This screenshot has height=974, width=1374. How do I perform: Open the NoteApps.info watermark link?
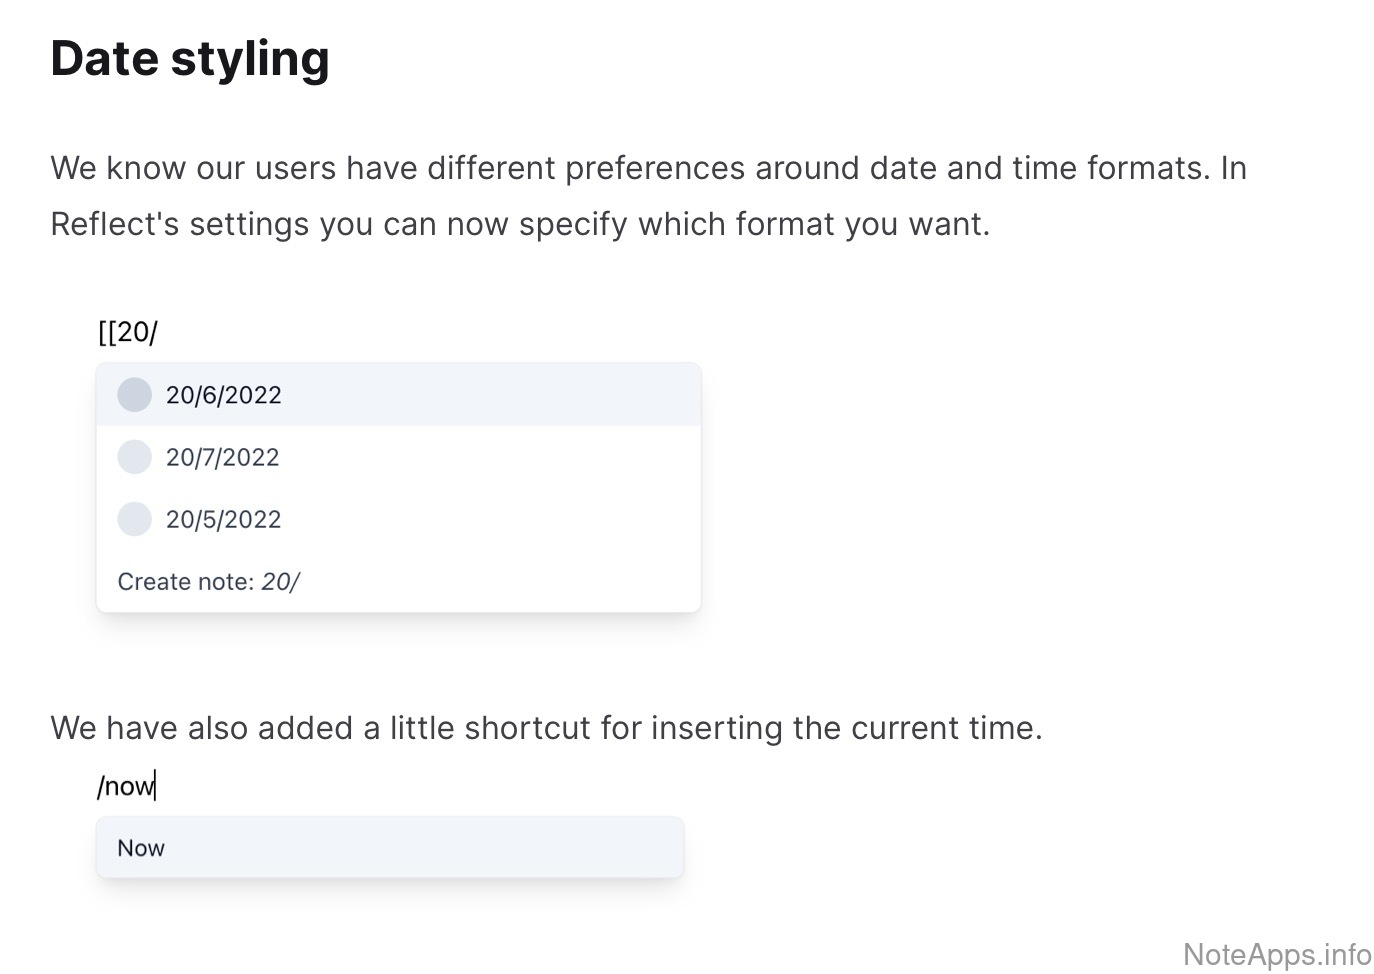click(1277, 954)
